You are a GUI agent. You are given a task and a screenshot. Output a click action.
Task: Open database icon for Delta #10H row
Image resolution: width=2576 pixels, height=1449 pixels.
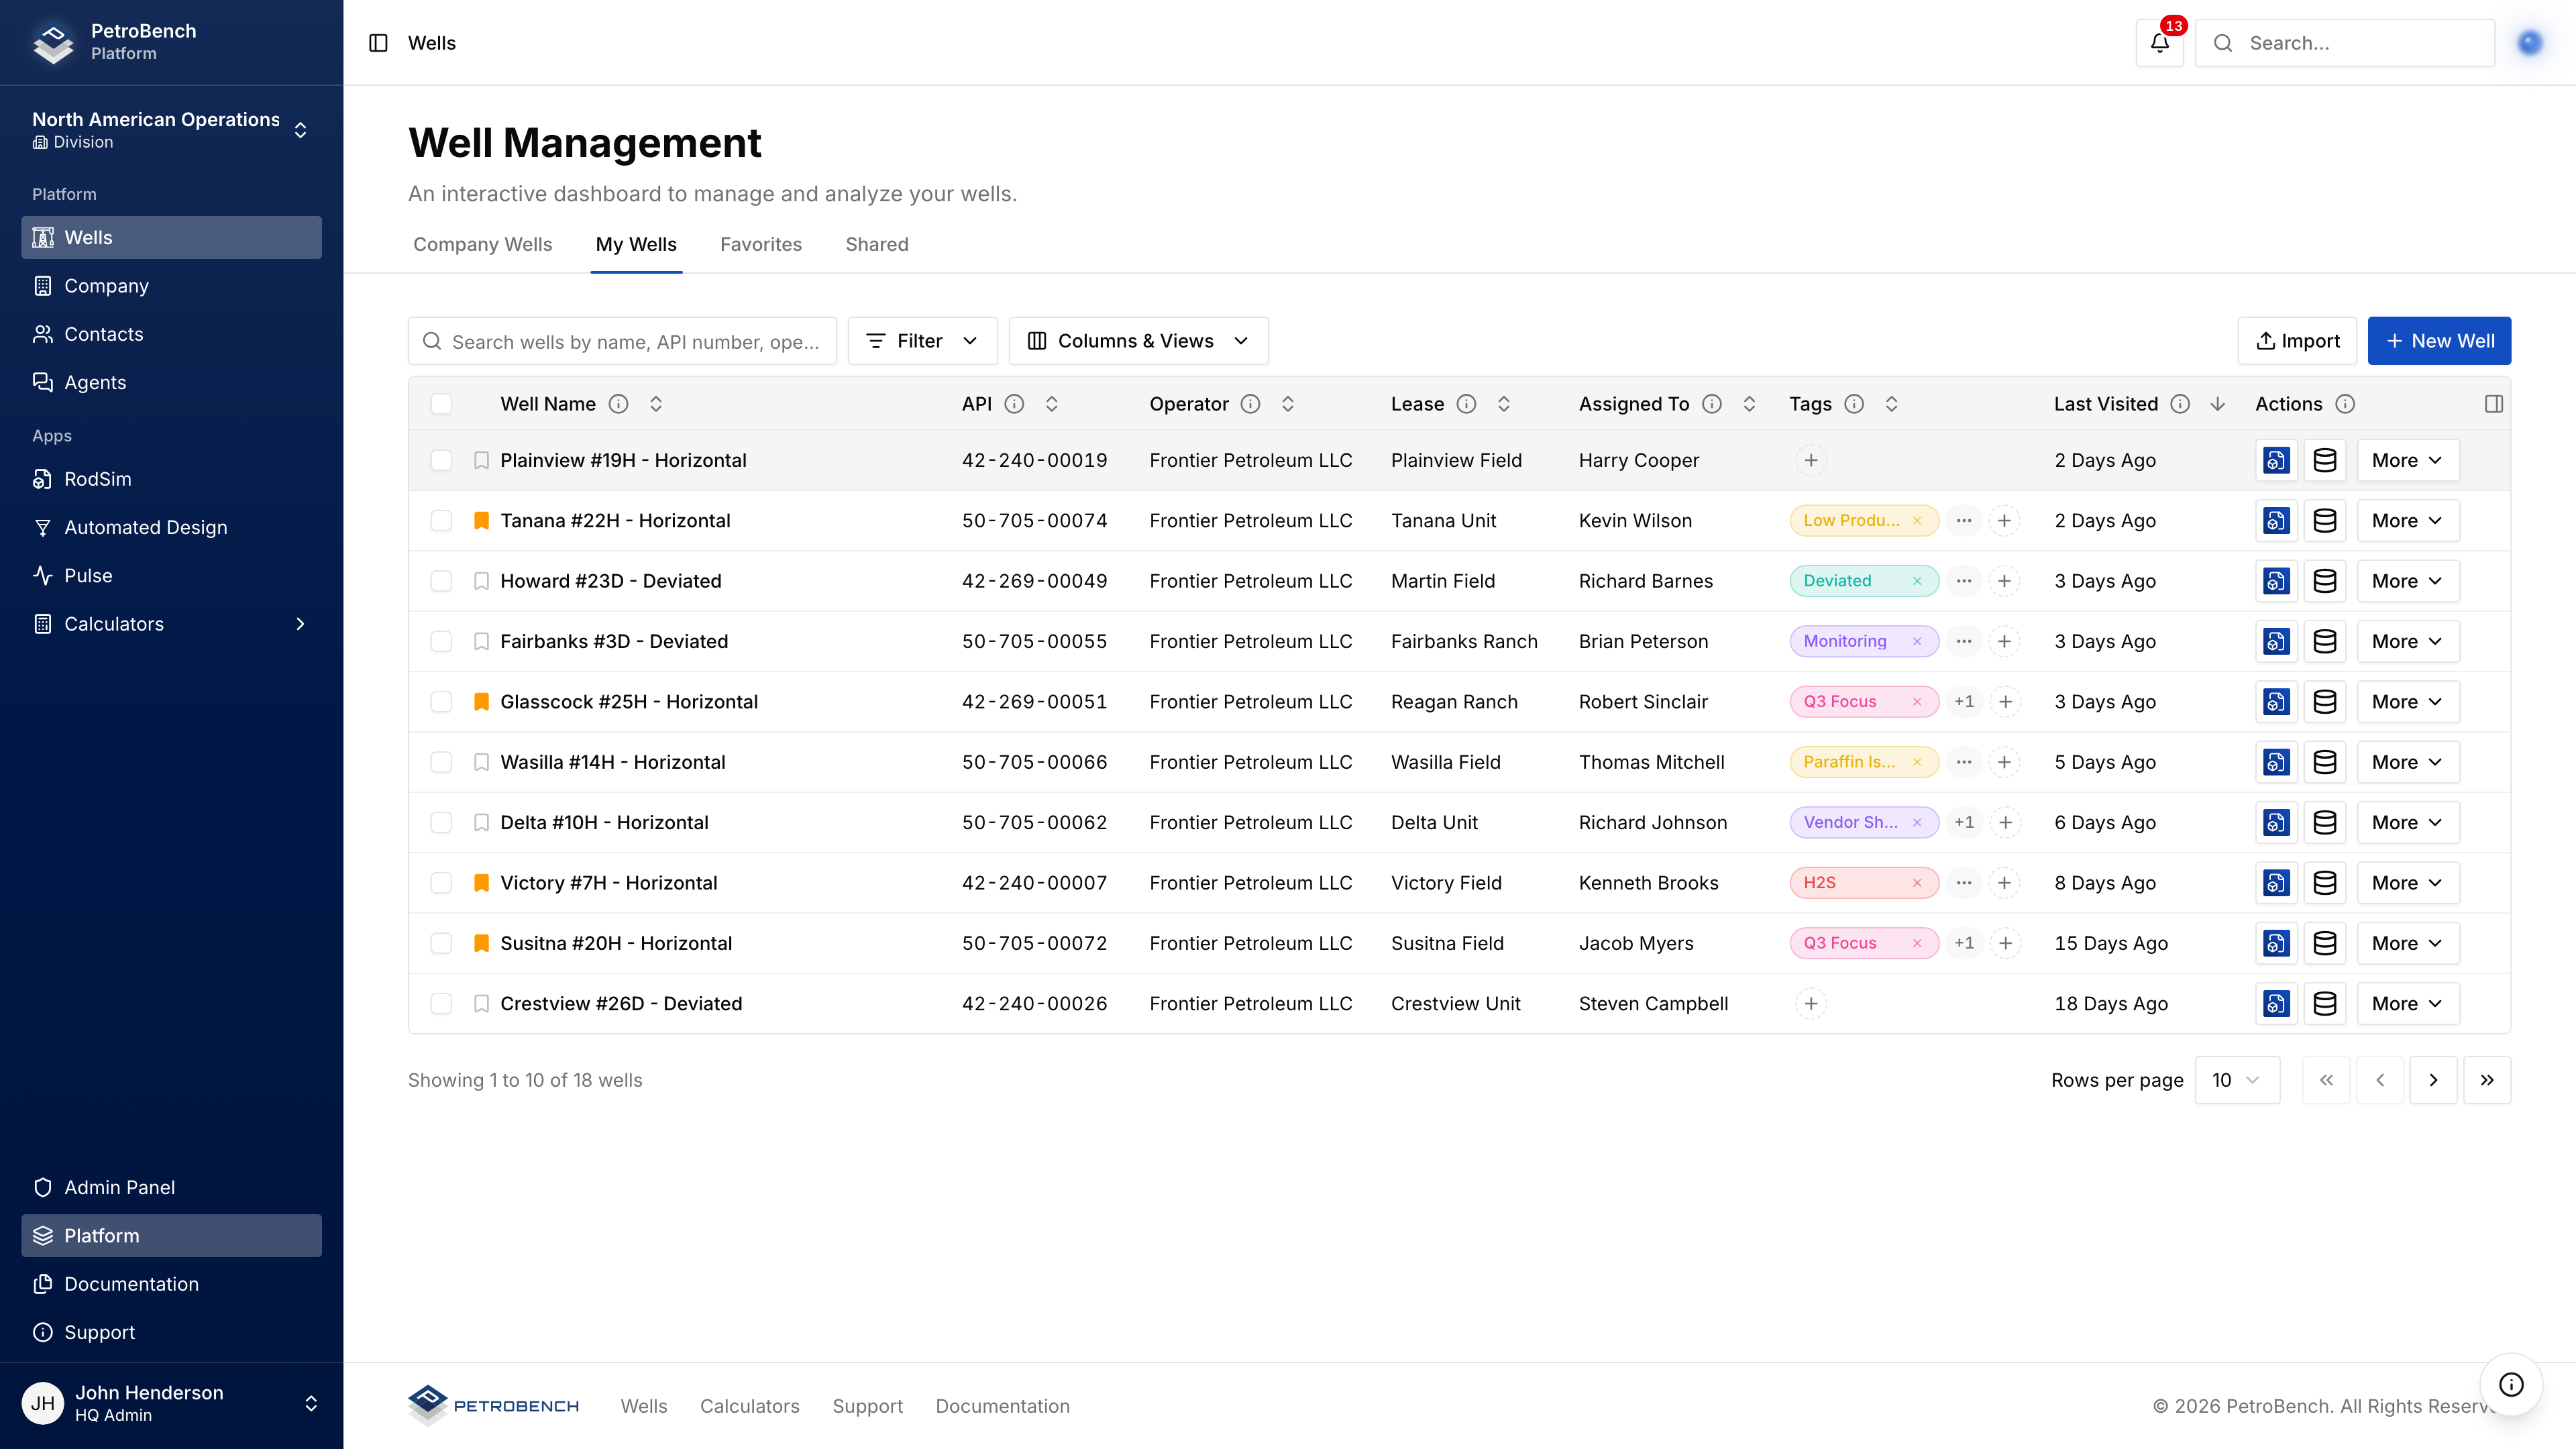[x=2325, y=822]
